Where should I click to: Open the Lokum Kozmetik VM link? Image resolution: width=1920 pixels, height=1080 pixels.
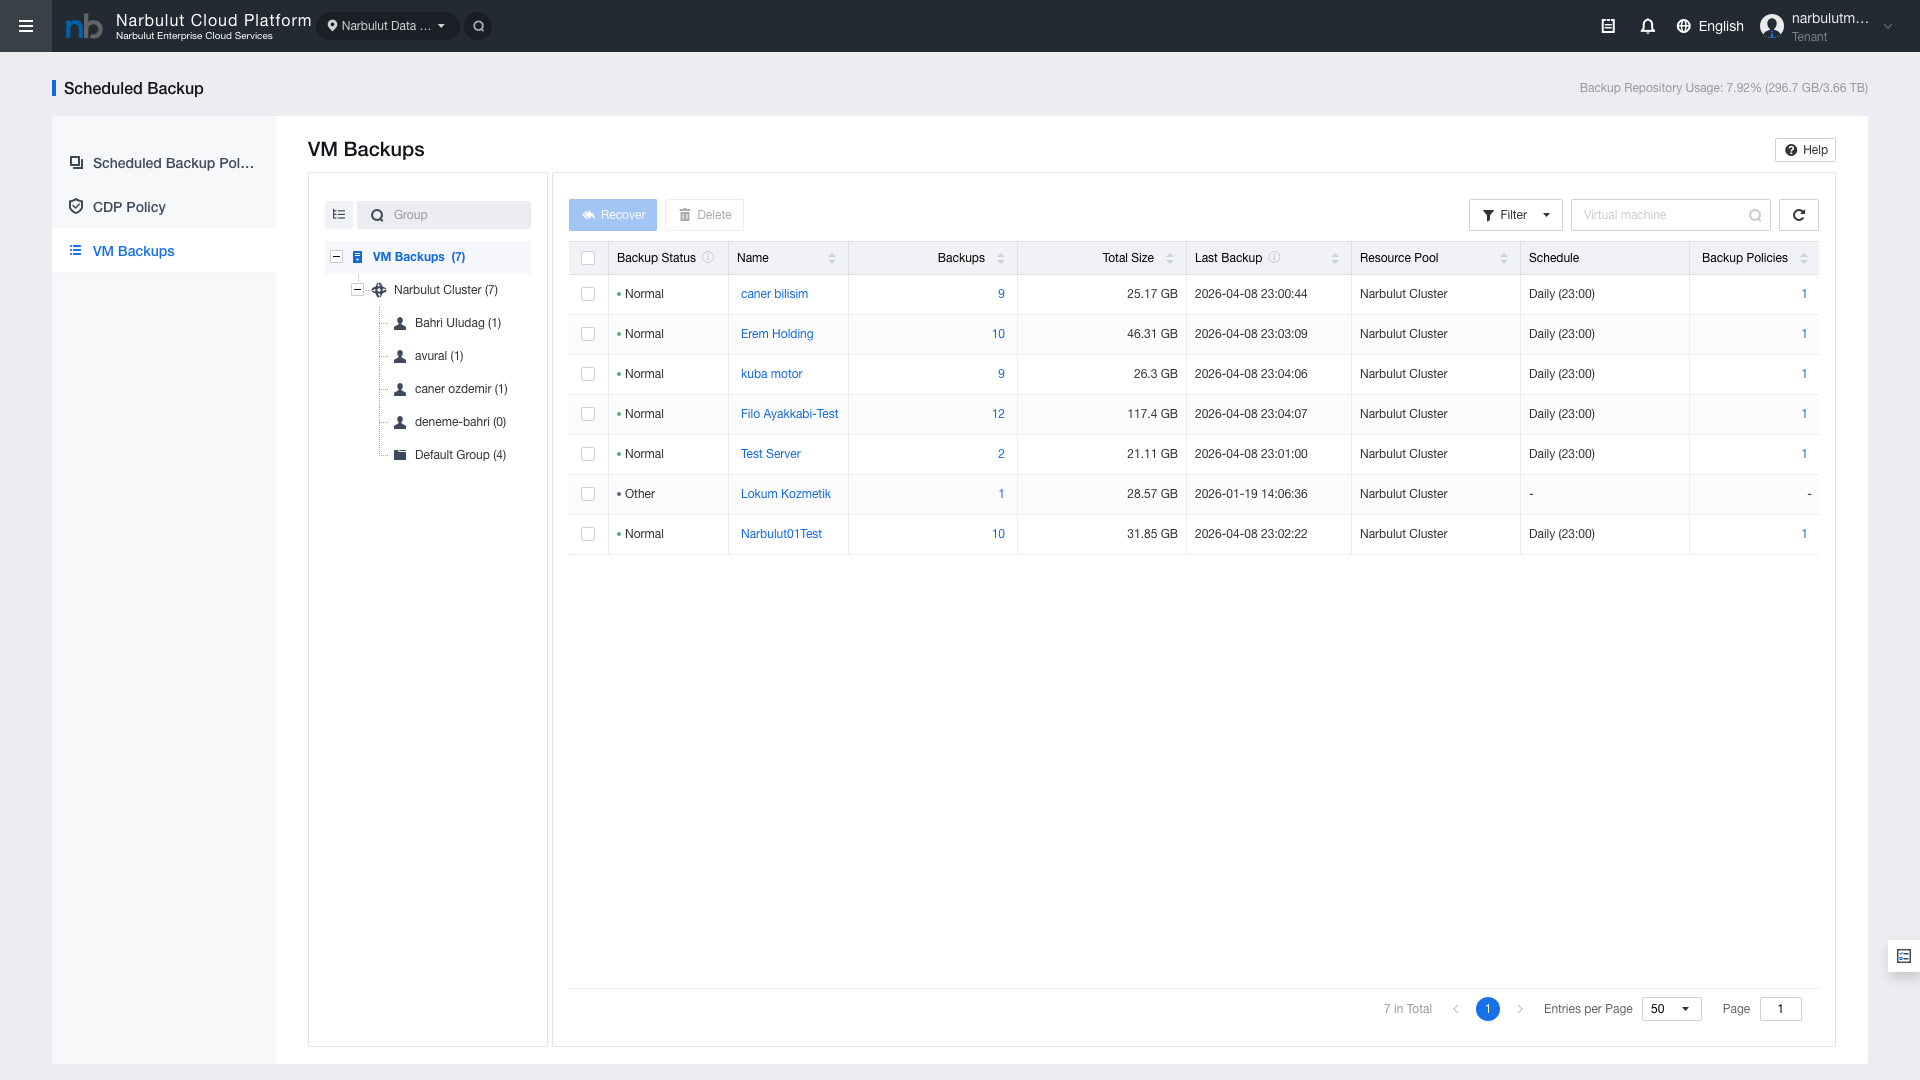[x=785, y=494]
